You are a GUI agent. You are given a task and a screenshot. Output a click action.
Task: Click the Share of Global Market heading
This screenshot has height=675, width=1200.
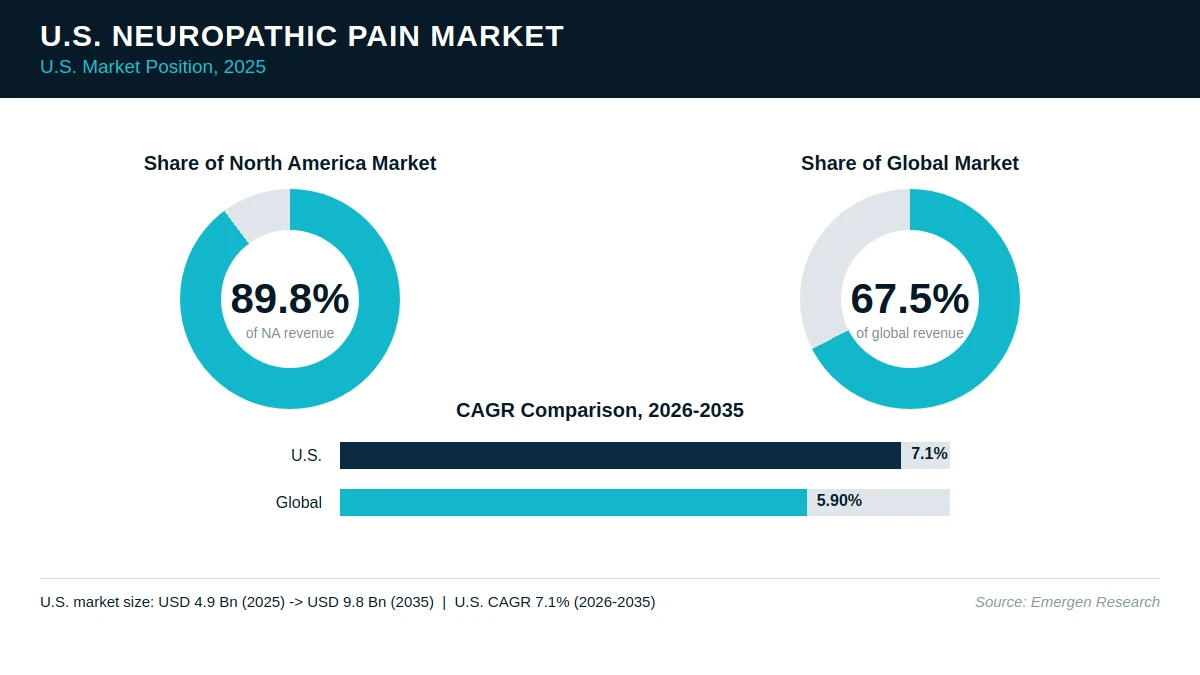pos(910,163)
